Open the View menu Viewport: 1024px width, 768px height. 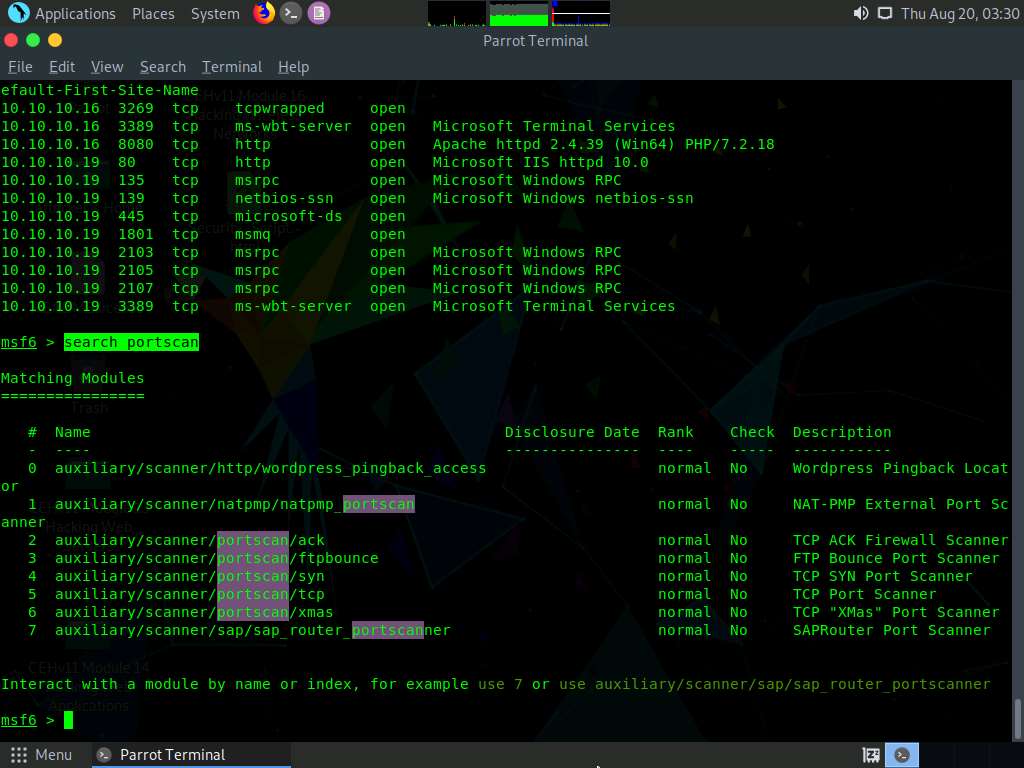click(x=107, y=67)
